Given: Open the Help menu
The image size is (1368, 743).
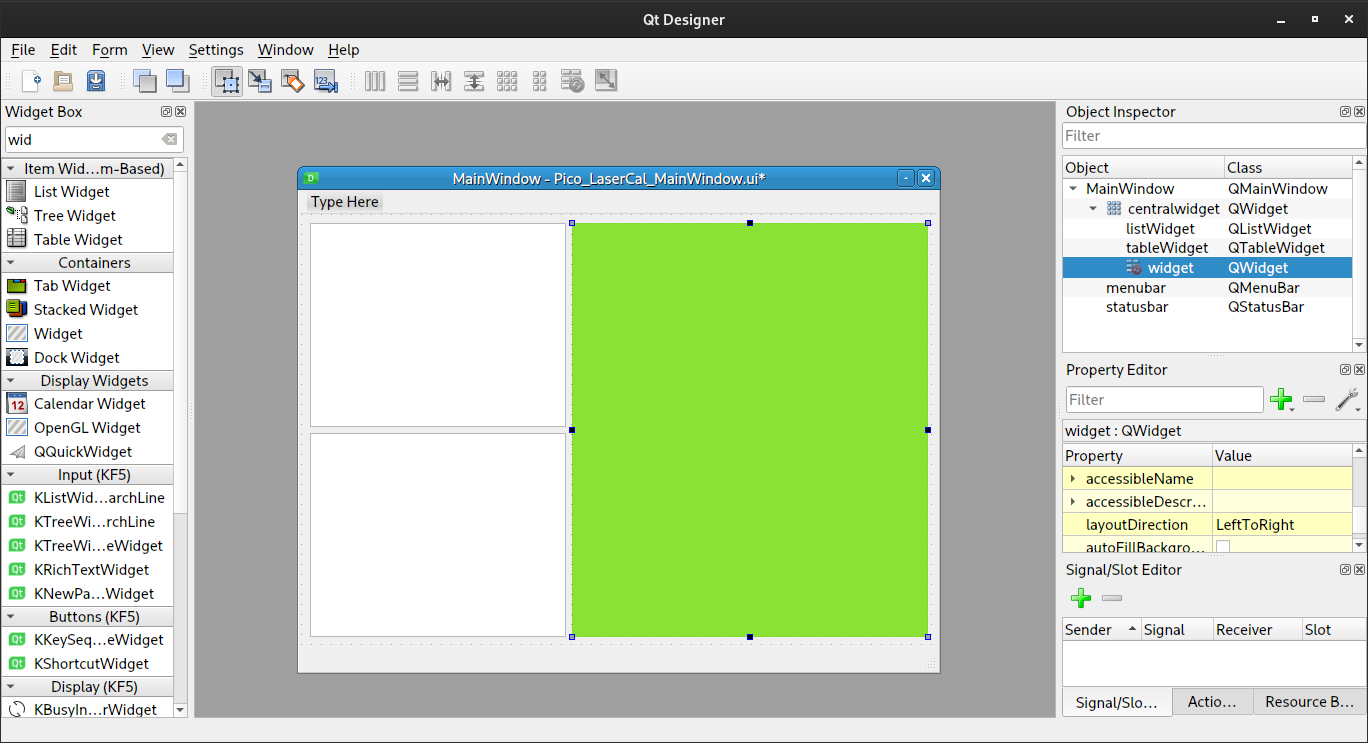Looking at the screenshot, I should coord(343,50).
